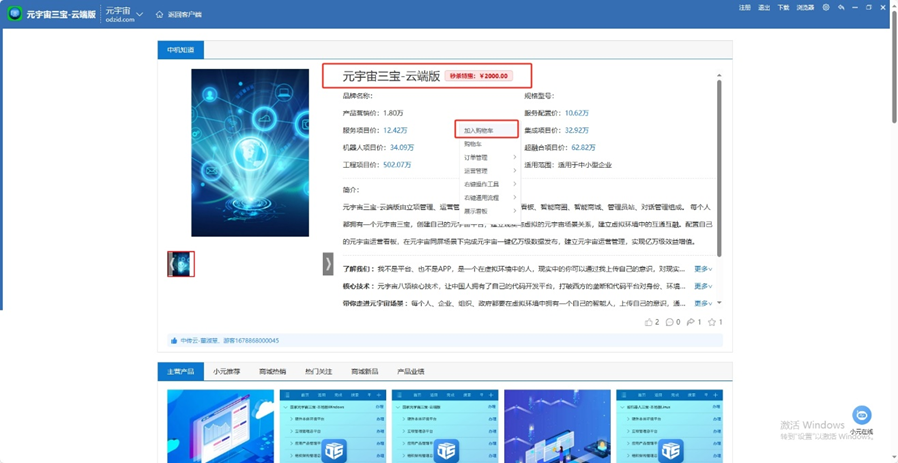The width and height of the screenshot is (898, 463).
Task: Open the settings gear icon in title bar
Action: pyautogui.click(x=826, y=7)
